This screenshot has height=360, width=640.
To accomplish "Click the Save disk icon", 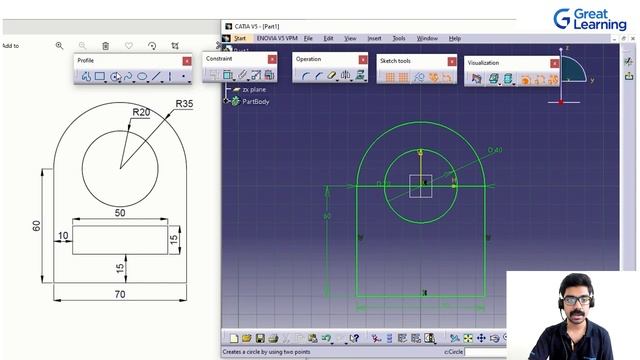I will pos(260,338).
